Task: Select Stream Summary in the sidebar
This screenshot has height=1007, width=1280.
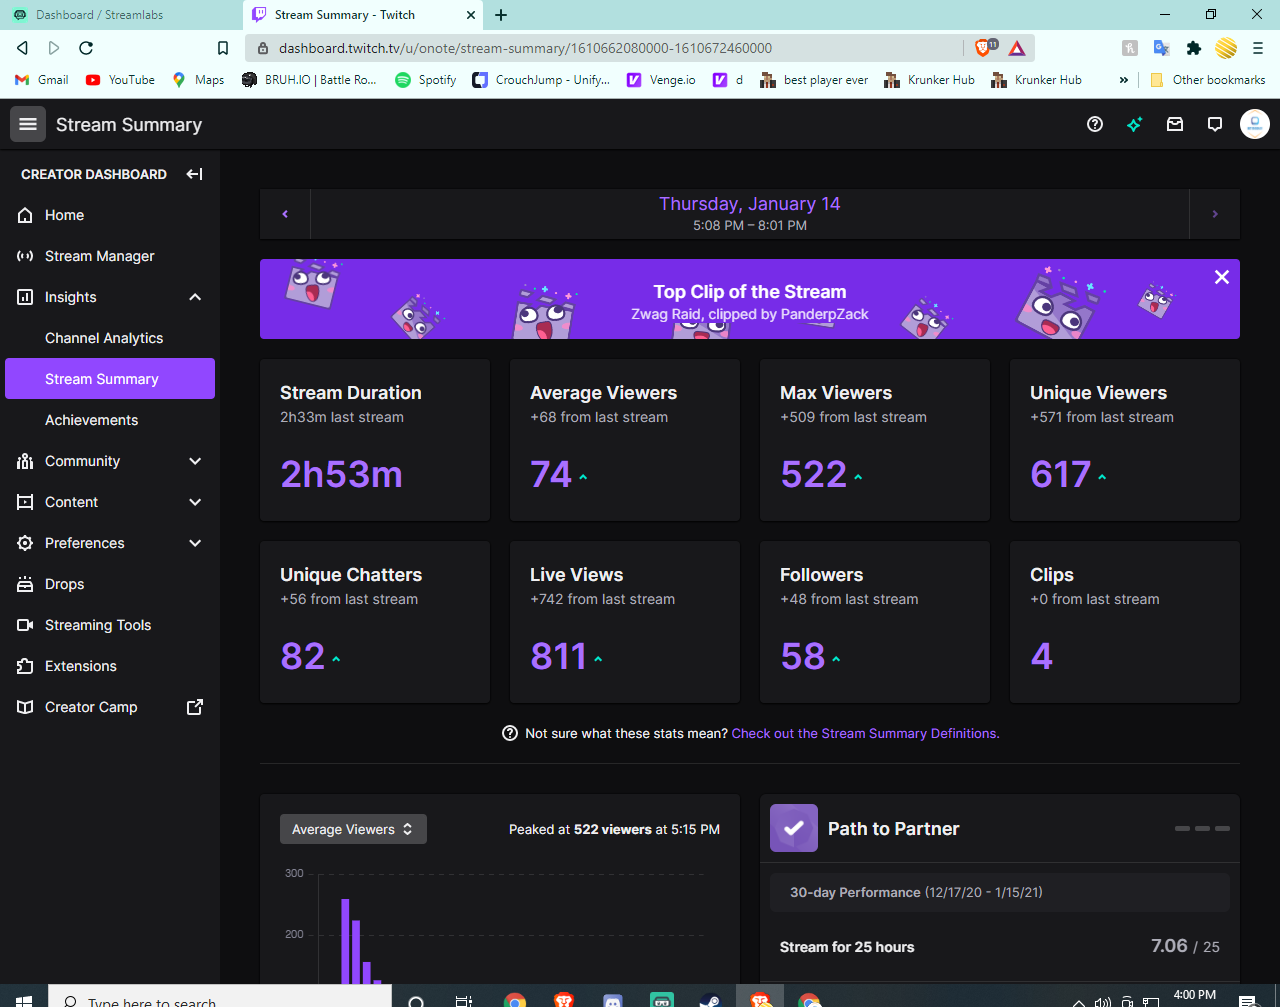Action: (x=110, y=379)
